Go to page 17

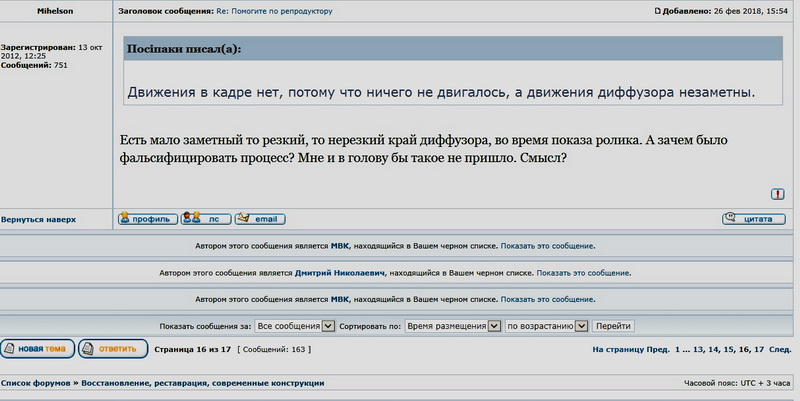759,349
